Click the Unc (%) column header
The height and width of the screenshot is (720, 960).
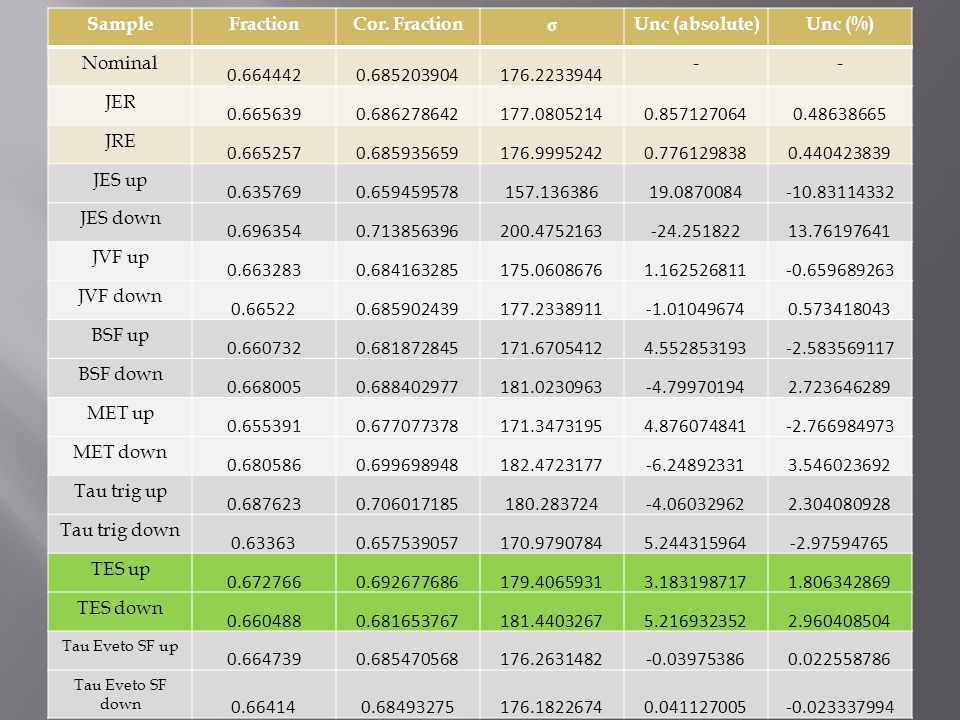pos(839,24)
